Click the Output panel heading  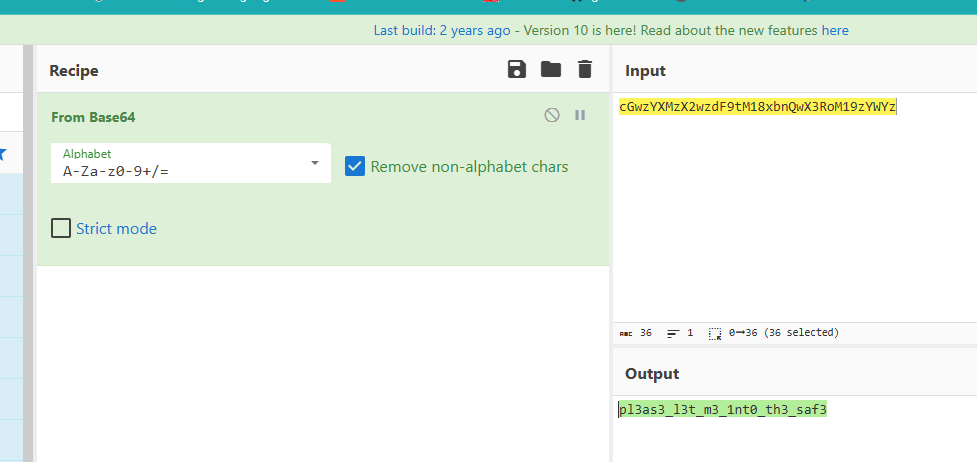coord(652,373)
